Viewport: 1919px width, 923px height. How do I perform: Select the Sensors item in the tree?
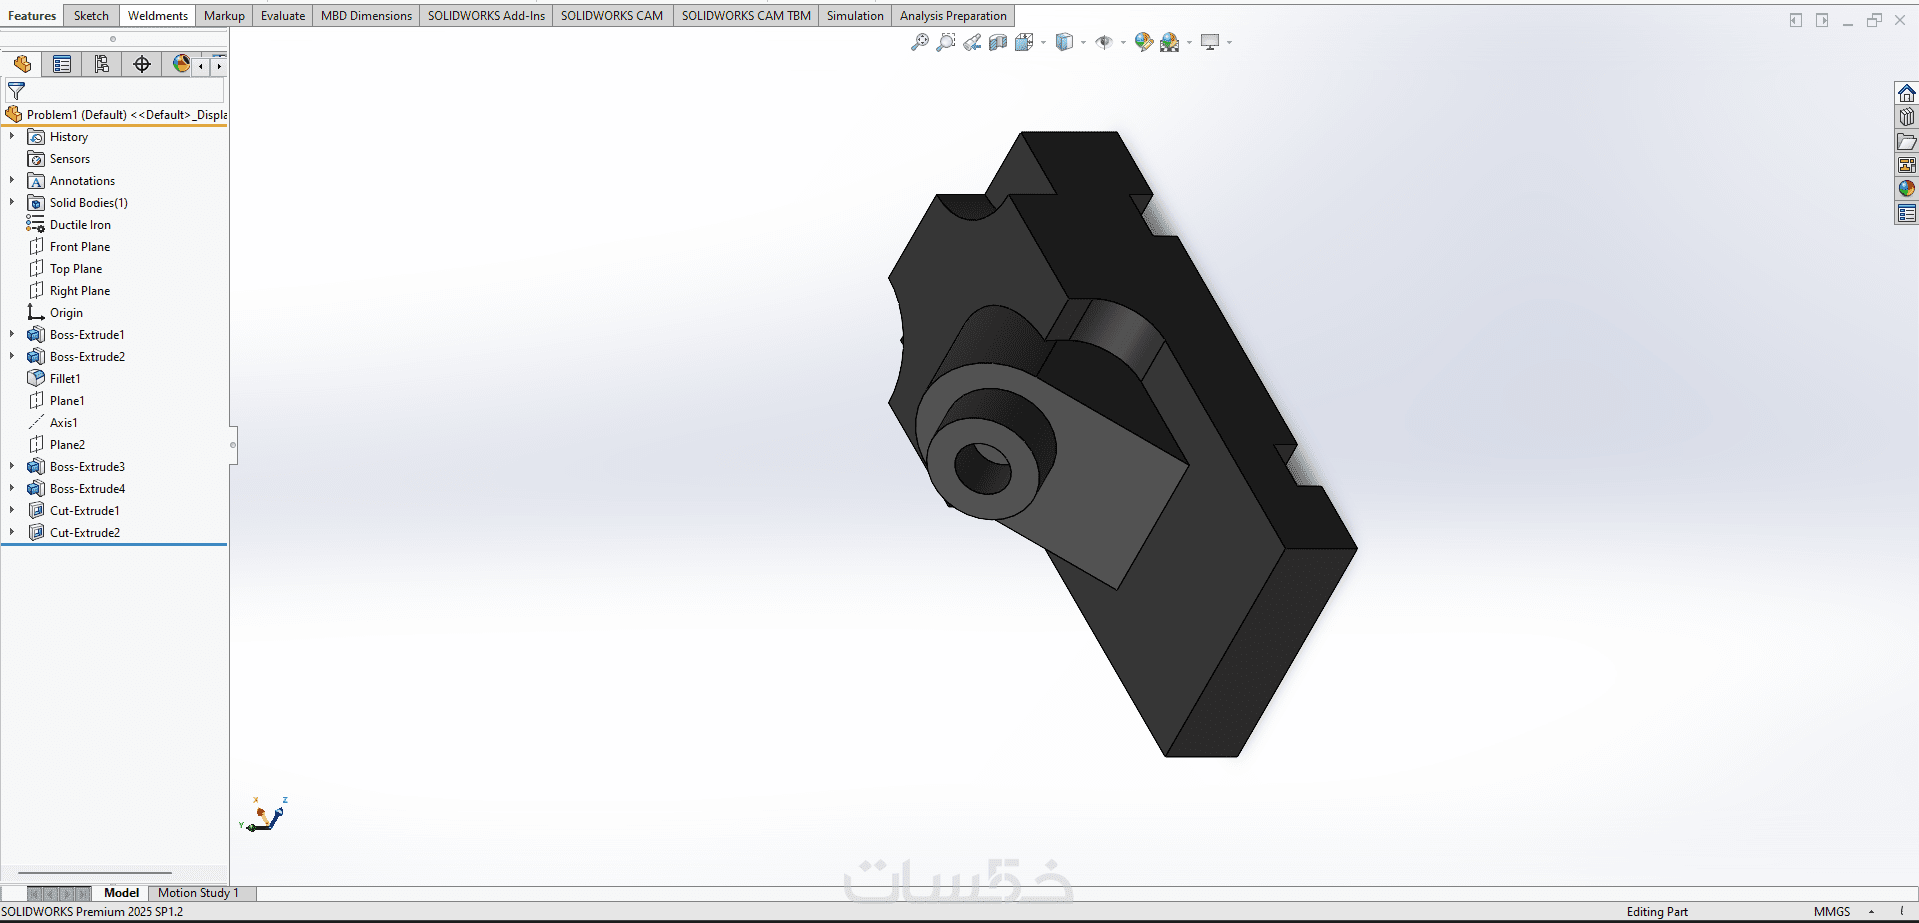[x=59, y=159]
